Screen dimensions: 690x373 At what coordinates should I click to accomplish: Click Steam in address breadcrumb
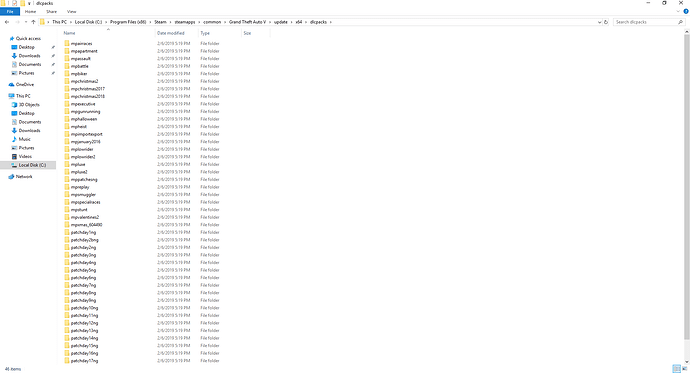pos(160,22)
